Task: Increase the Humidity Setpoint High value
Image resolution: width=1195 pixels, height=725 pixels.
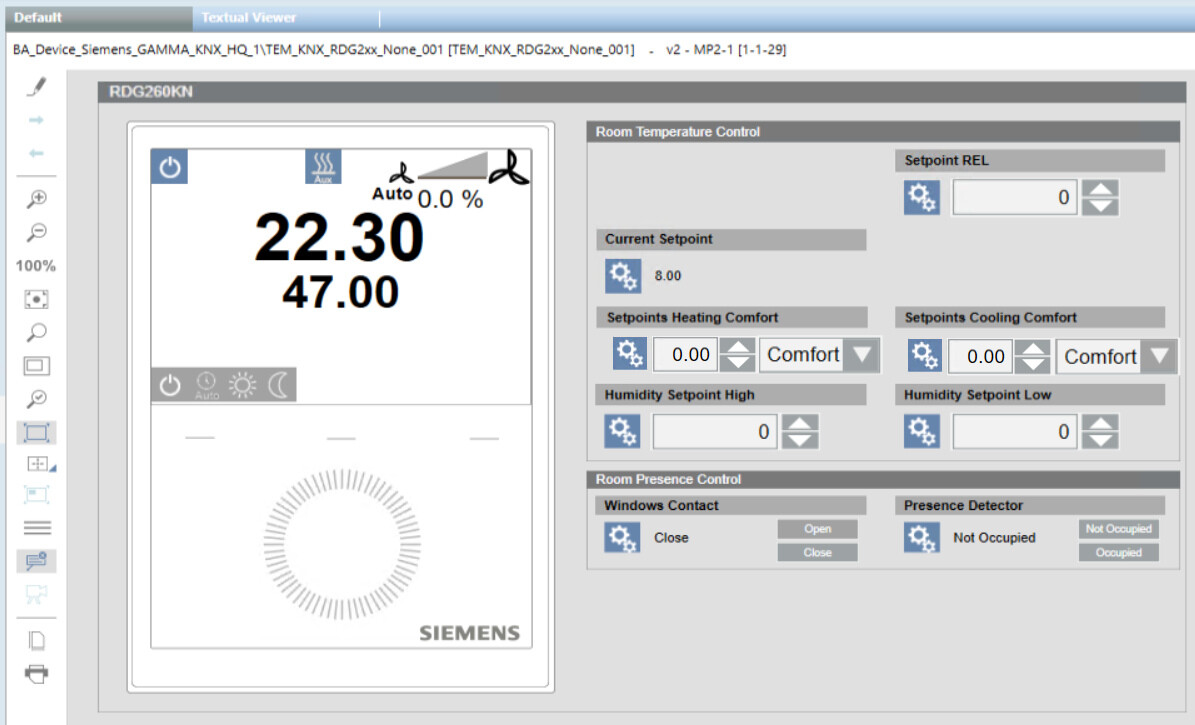Action: click(x=800, y=423)
